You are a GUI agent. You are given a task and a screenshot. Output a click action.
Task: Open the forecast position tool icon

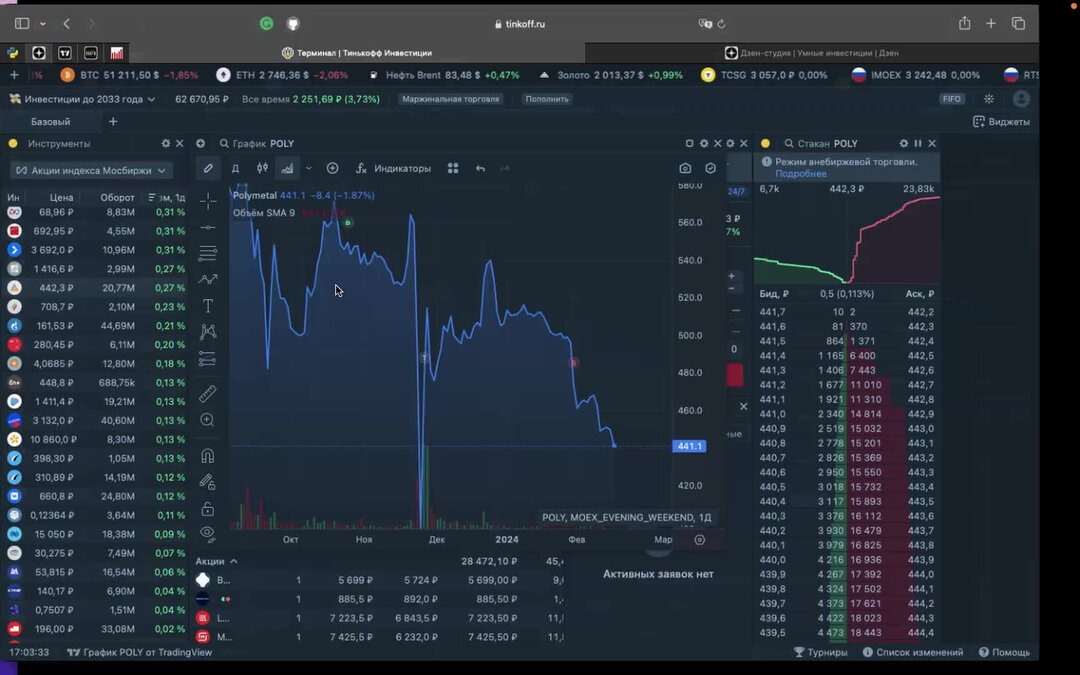point(207,359)
